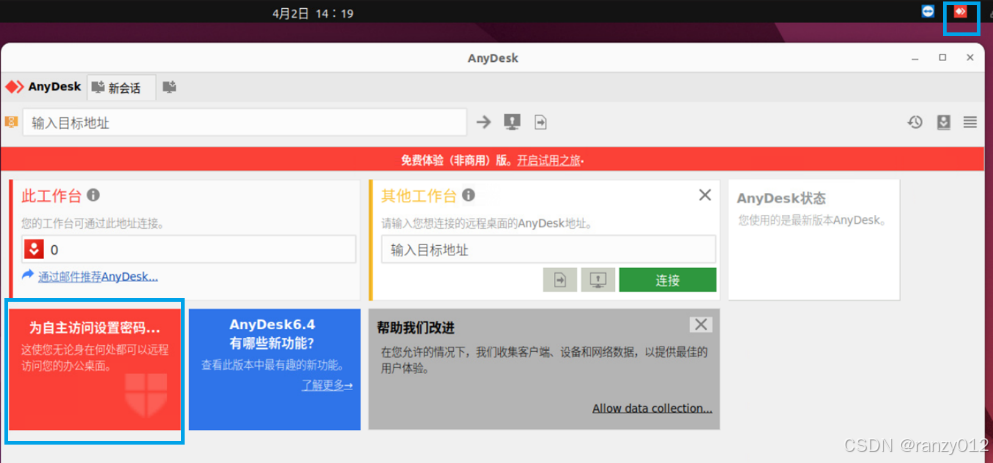The image size is (993, 463).
Task: Click the red AnyDesk ID icon
Action: coord(33,250)
